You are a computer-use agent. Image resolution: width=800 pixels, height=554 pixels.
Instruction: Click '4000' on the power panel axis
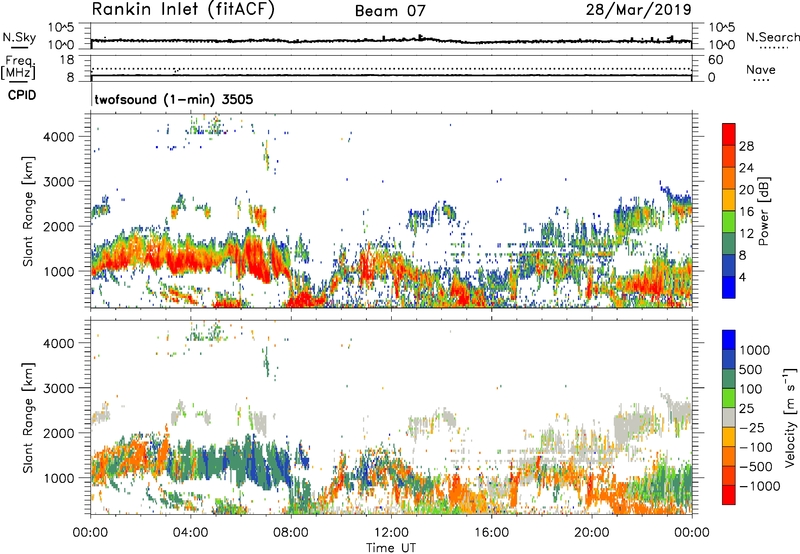point(59,137)
